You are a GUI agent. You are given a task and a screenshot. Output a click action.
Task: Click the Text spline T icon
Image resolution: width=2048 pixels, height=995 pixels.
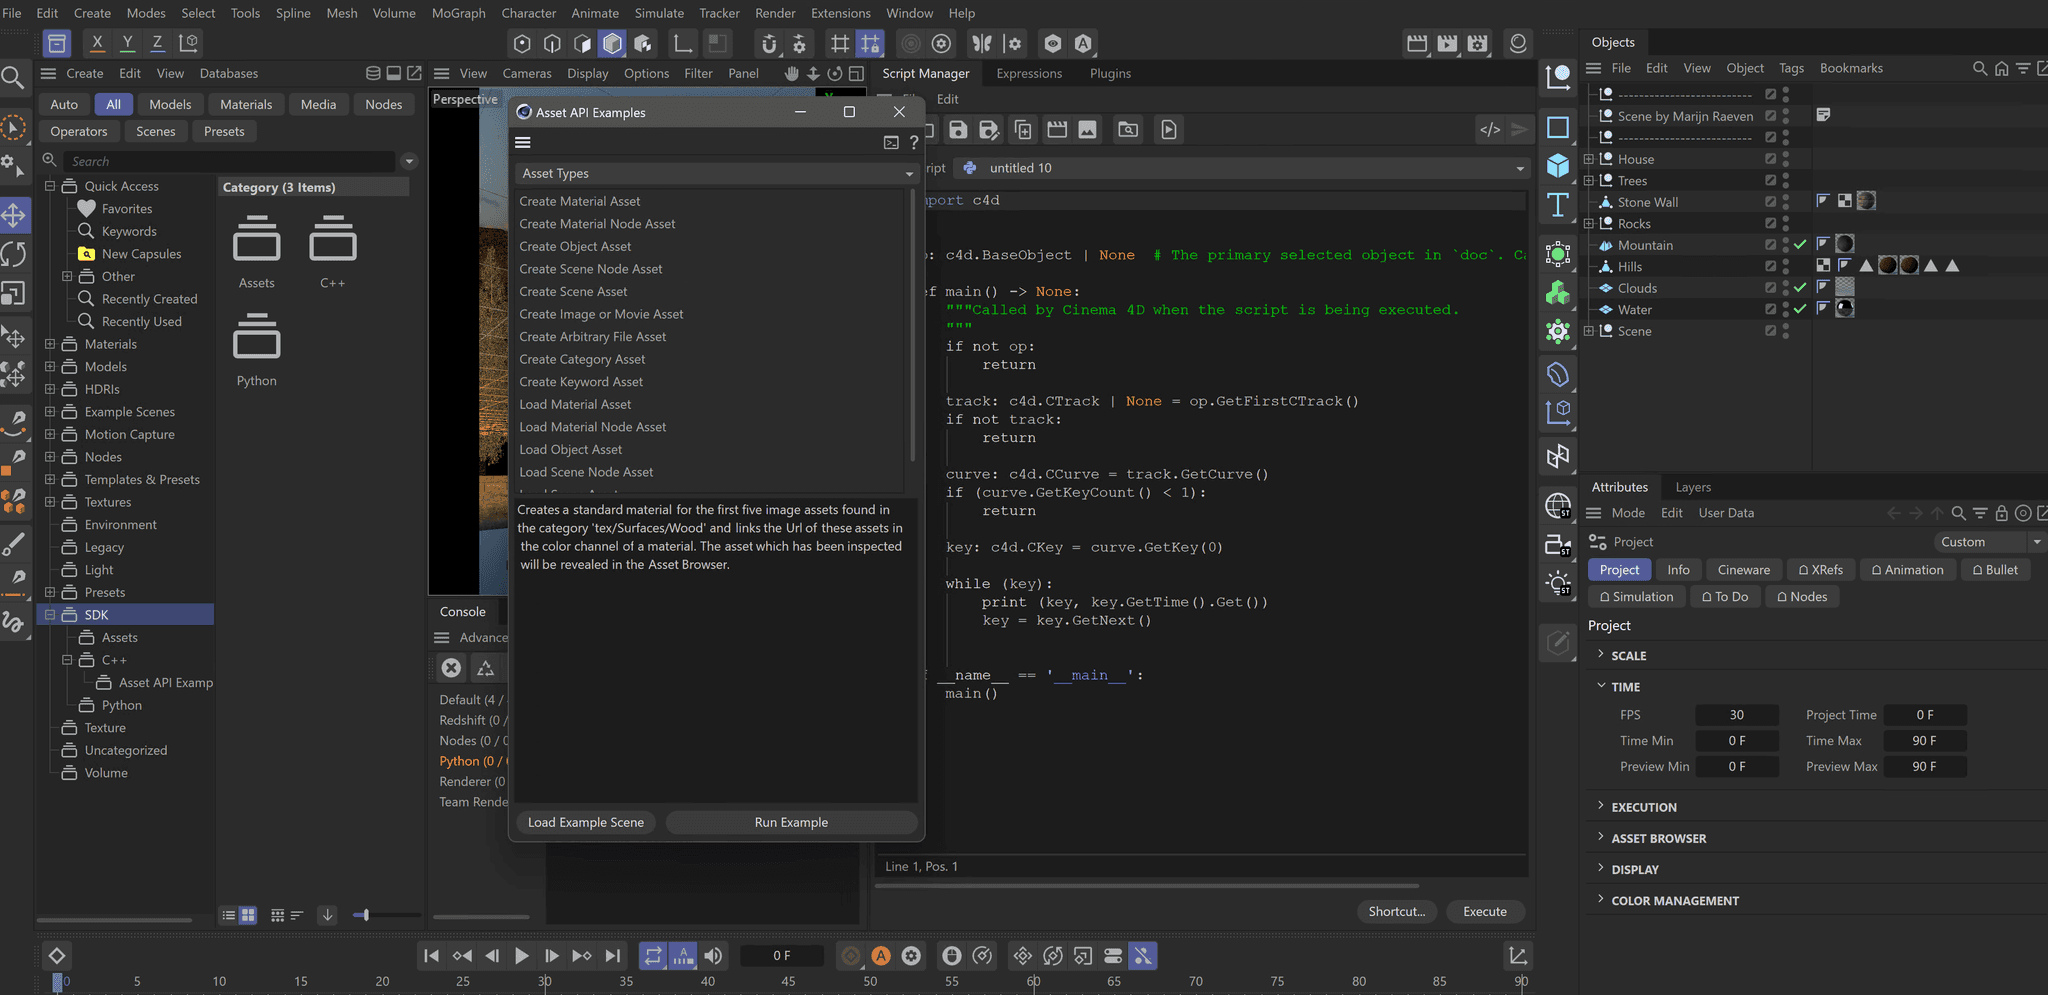coord(1558,205)
